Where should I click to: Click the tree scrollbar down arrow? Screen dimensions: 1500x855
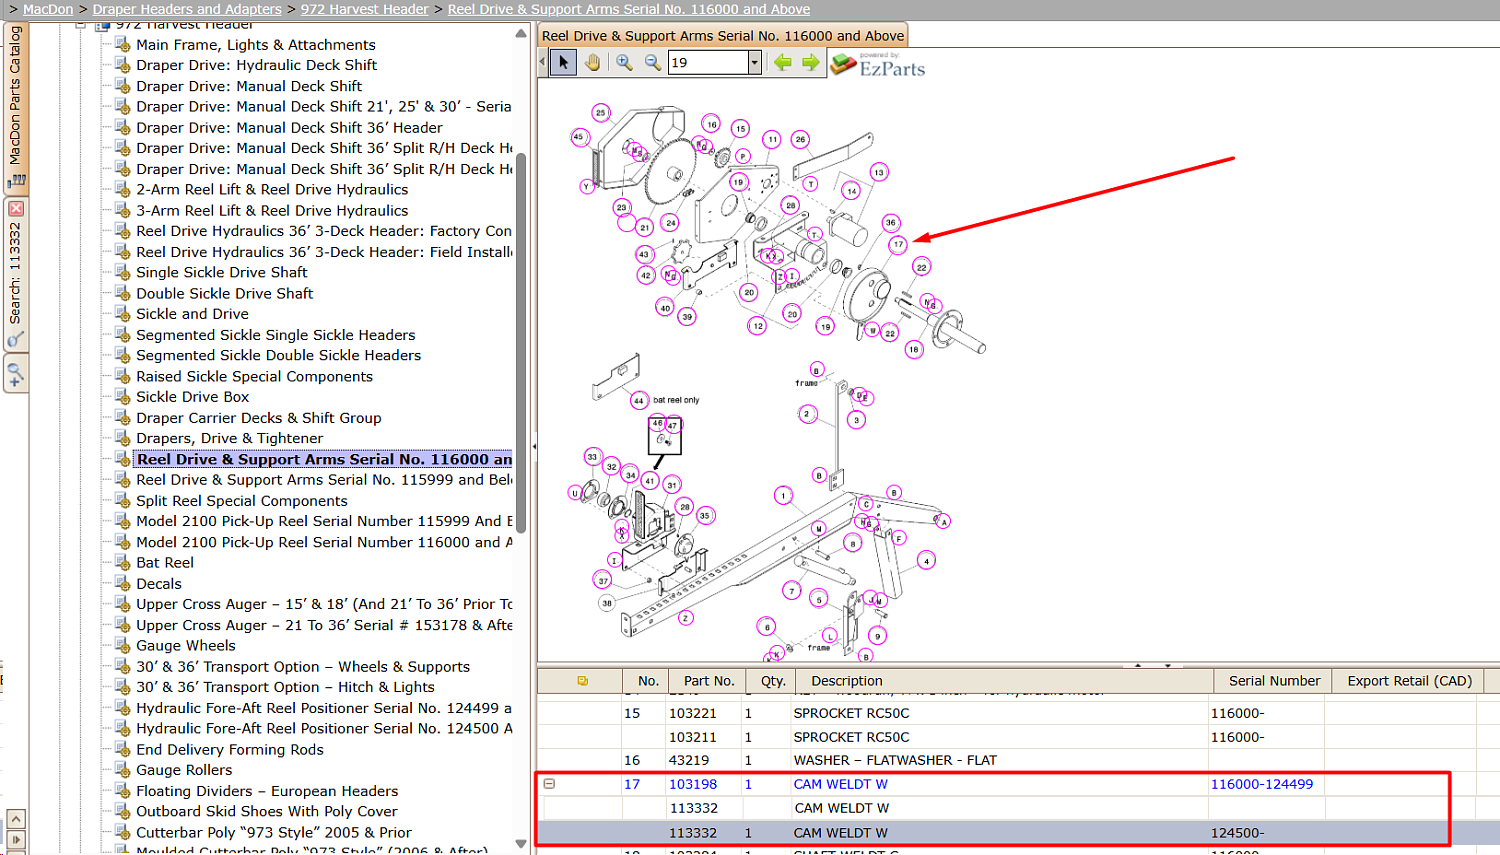pos(521,844)
